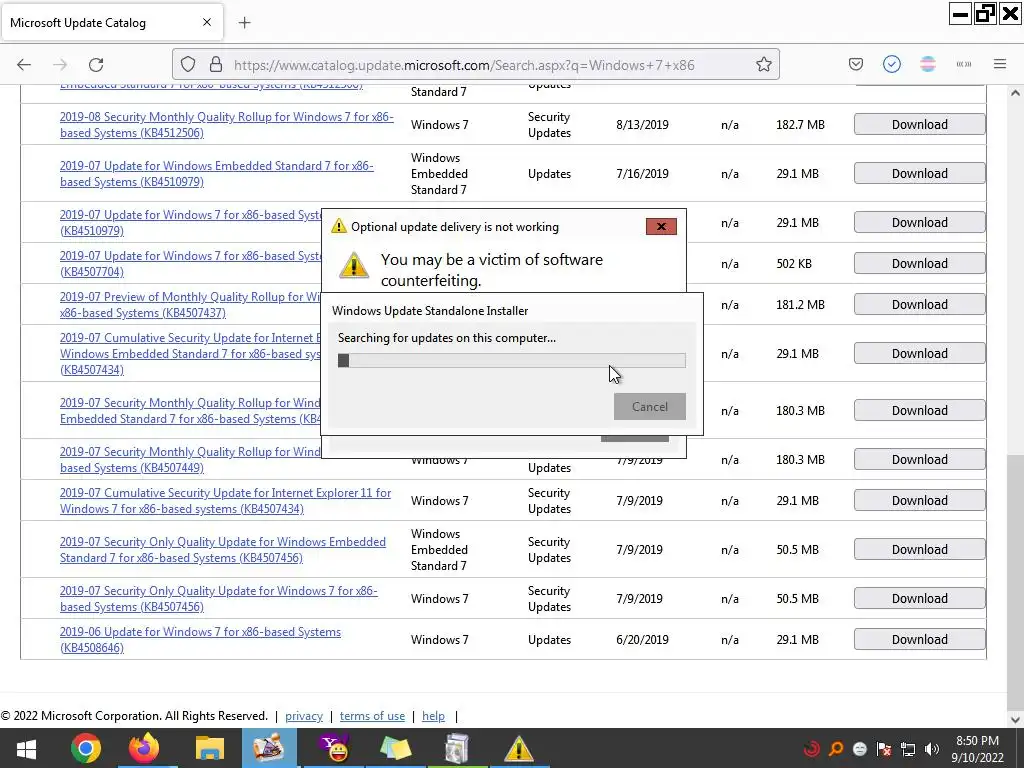Download the 502 KB KB4507704 update
The height and width of the screenshot is (768, 1024).
[x=920, y=263]
